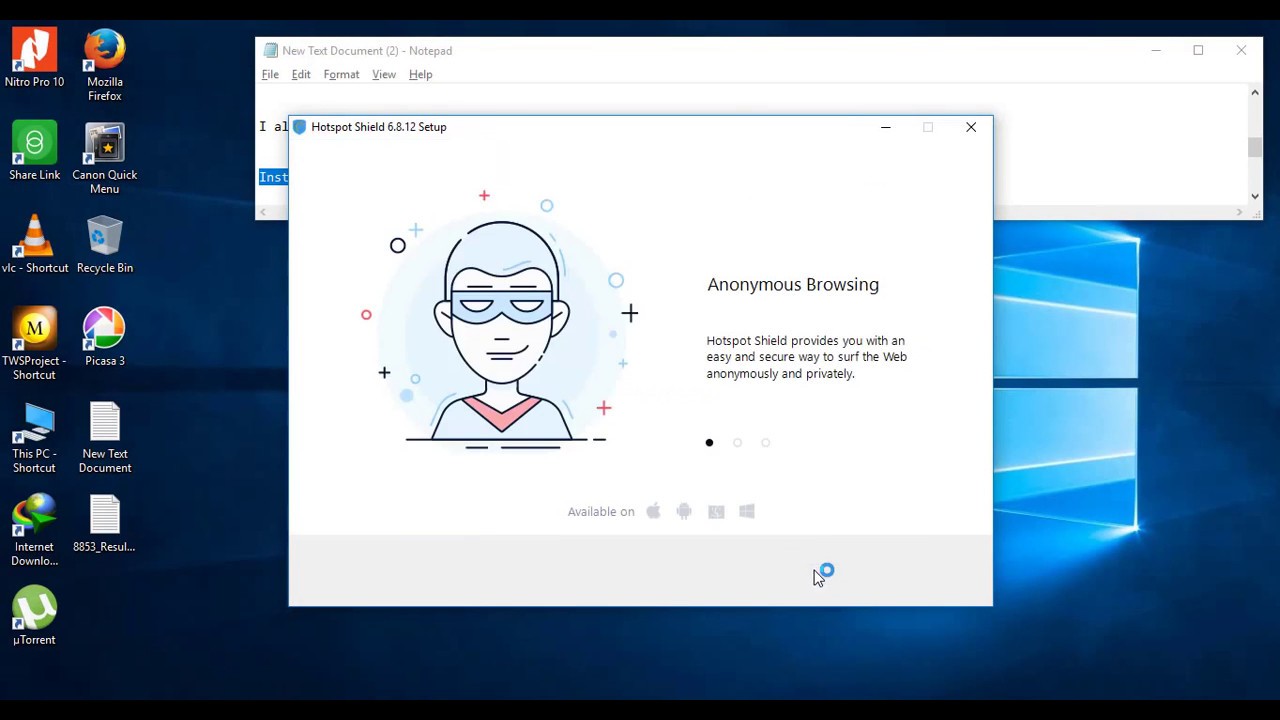Click the Notepad title bar document icon

(x=270, y=51)
